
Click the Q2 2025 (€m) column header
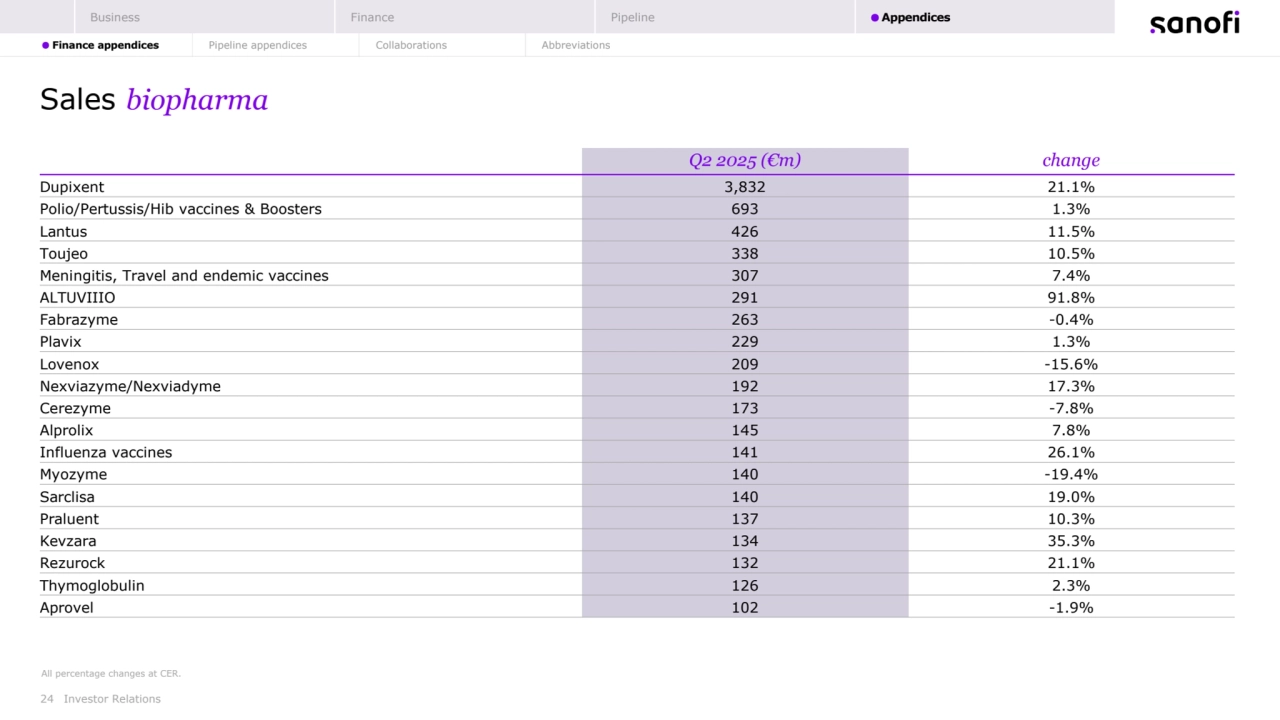click(x=745, y=160)
